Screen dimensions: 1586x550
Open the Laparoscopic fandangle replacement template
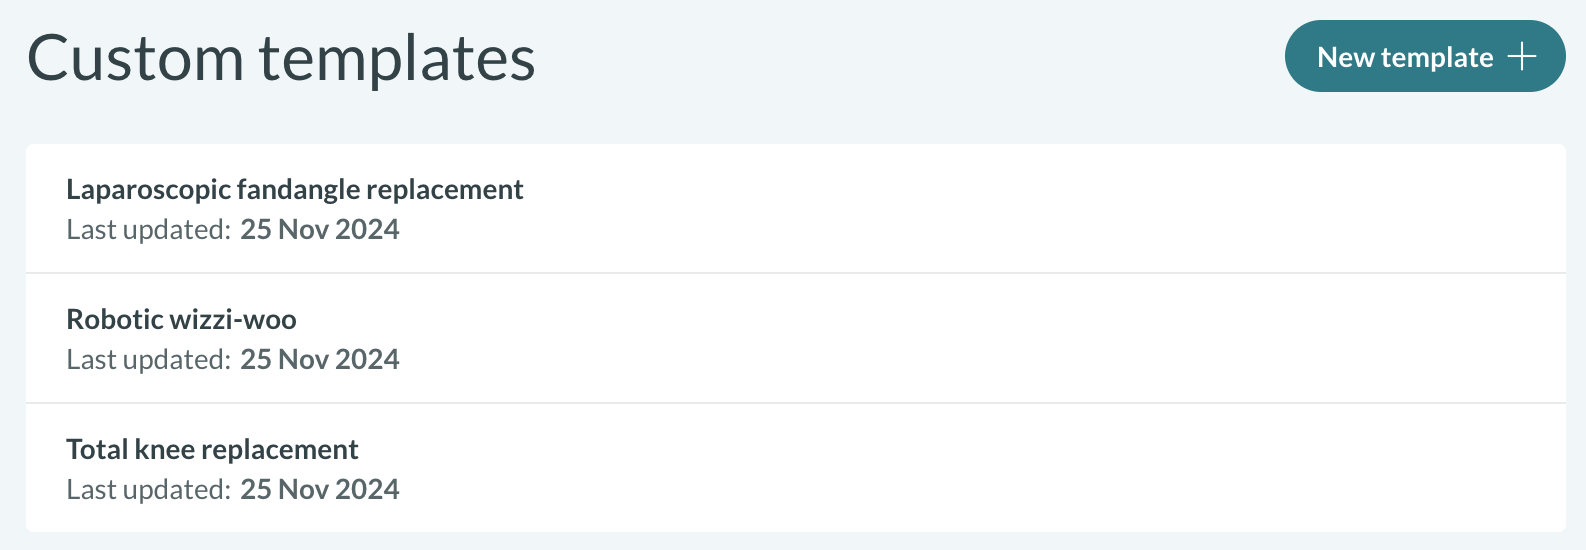point(294,190)
